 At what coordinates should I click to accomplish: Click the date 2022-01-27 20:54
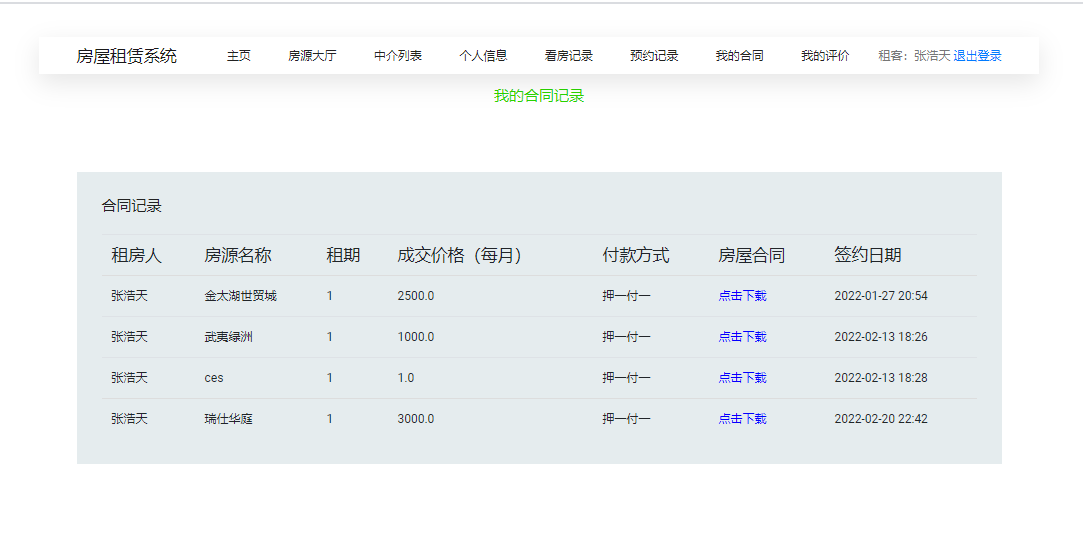point(881,296)
